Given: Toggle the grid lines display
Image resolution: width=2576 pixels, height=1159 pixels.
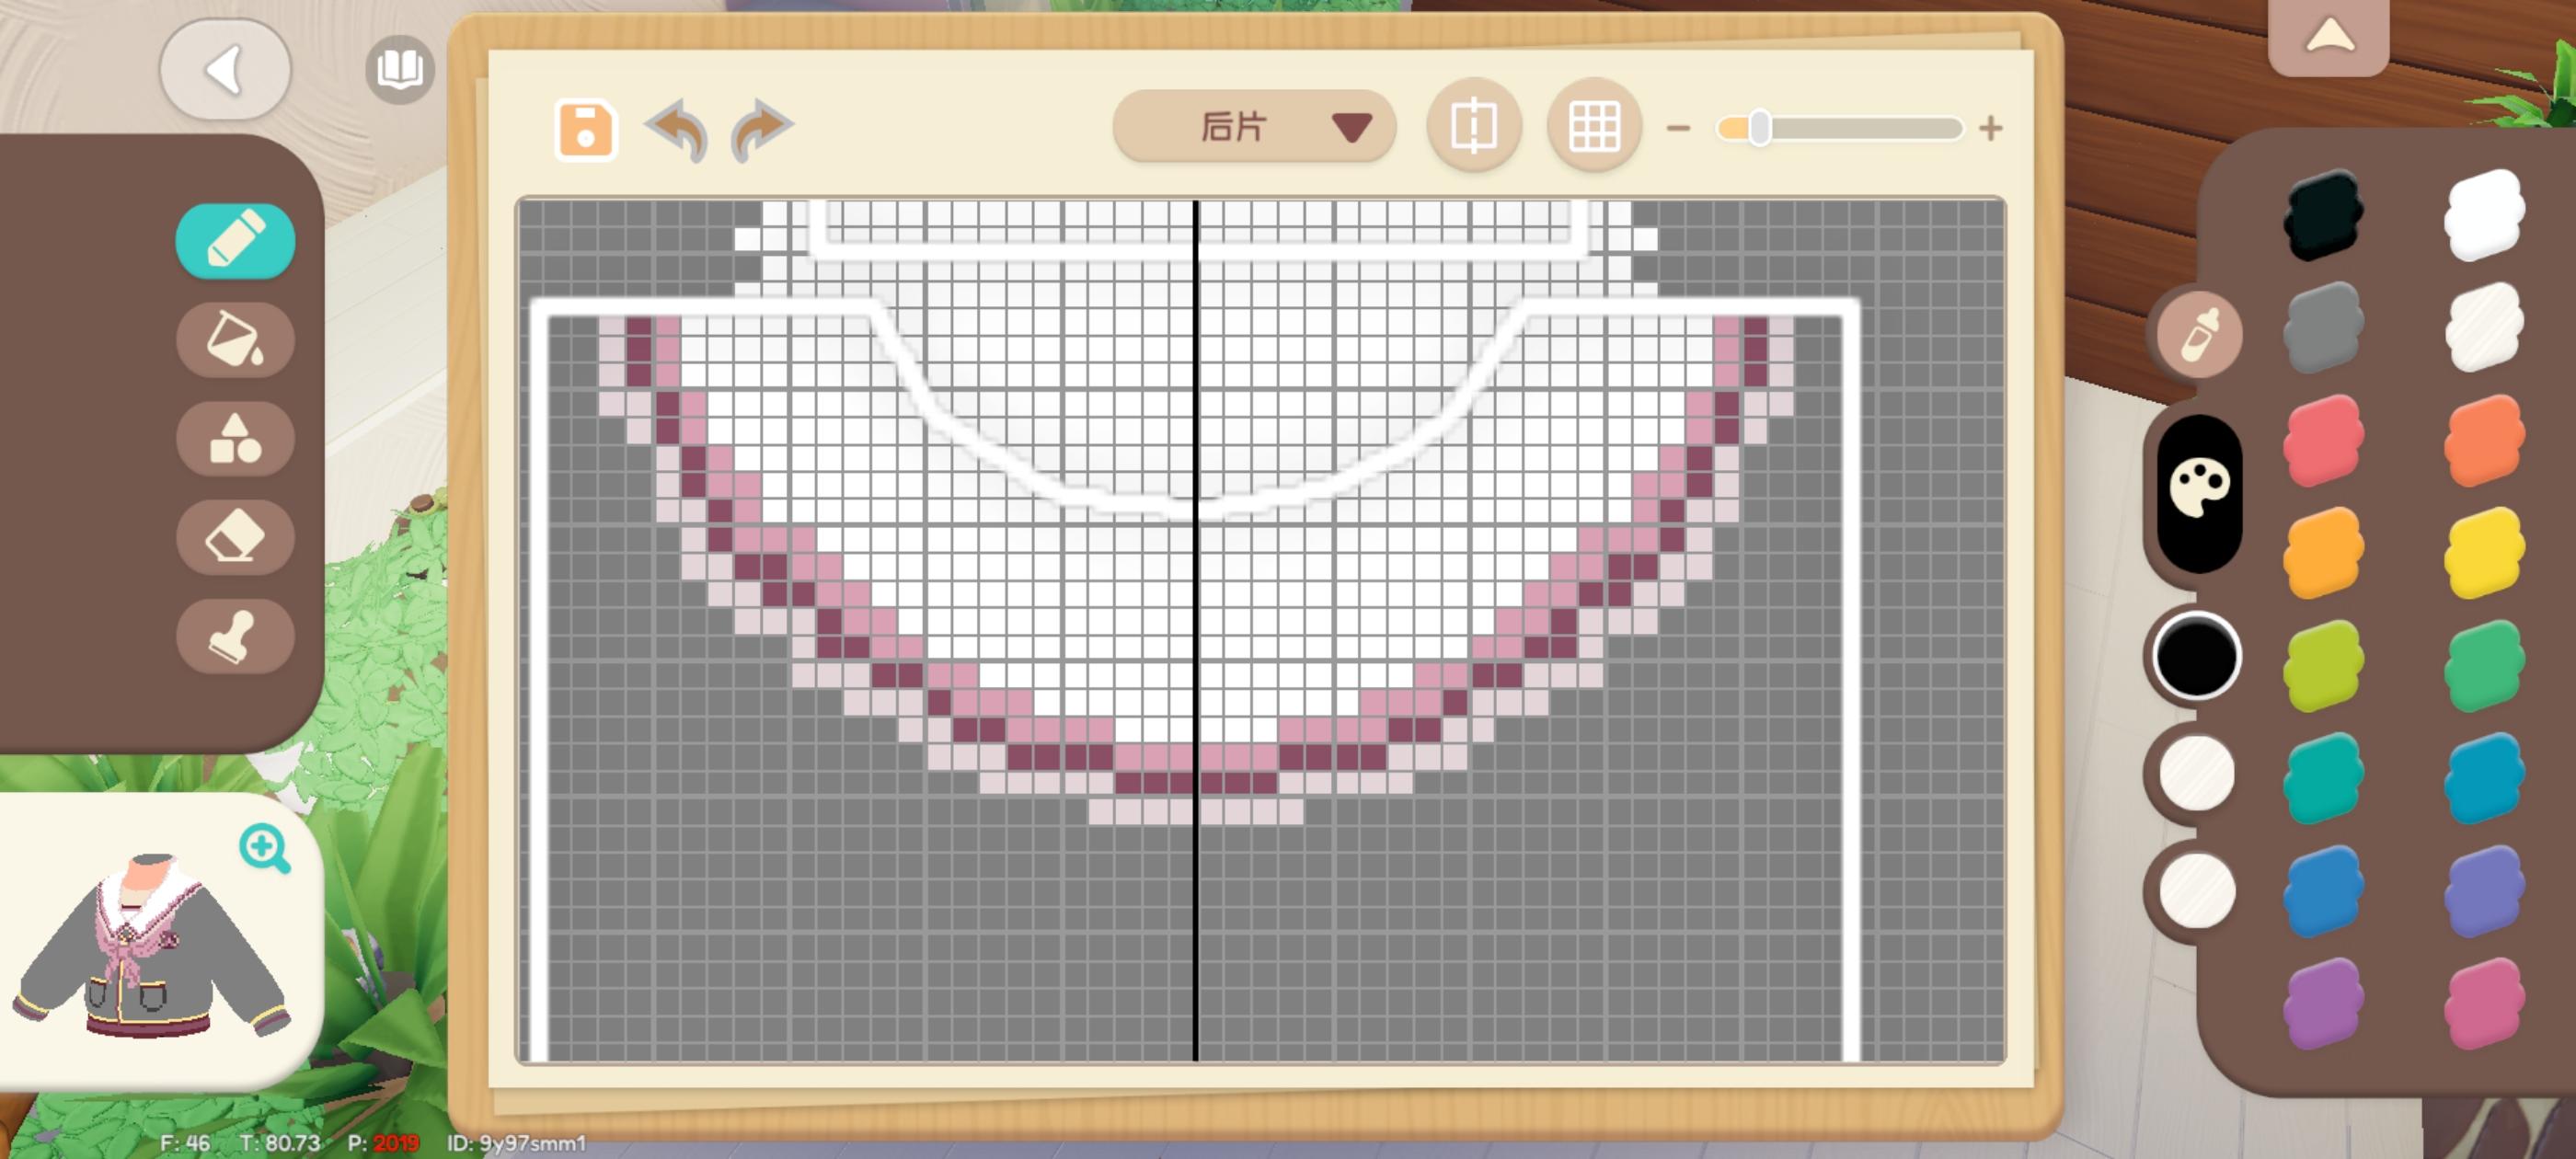Looking at the screenshot, I should [1593, 127].
